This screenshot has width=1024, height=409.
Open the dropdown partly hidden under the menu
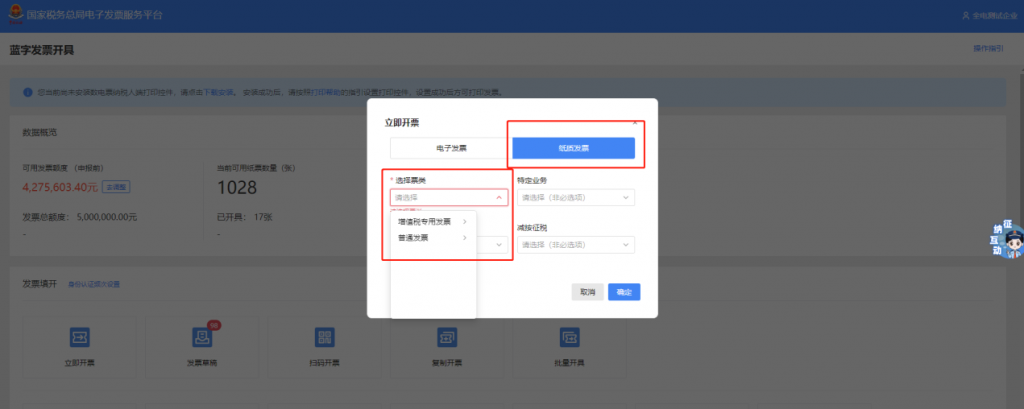point(492,245)
